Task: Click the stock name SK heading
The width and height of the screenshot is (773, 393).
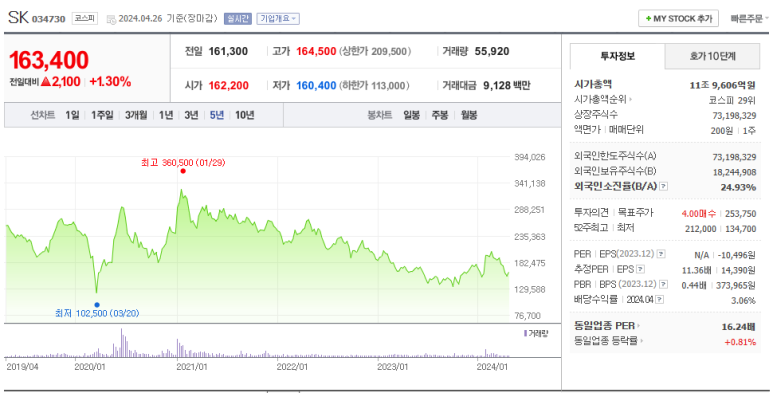Action: tap(18, 17)
